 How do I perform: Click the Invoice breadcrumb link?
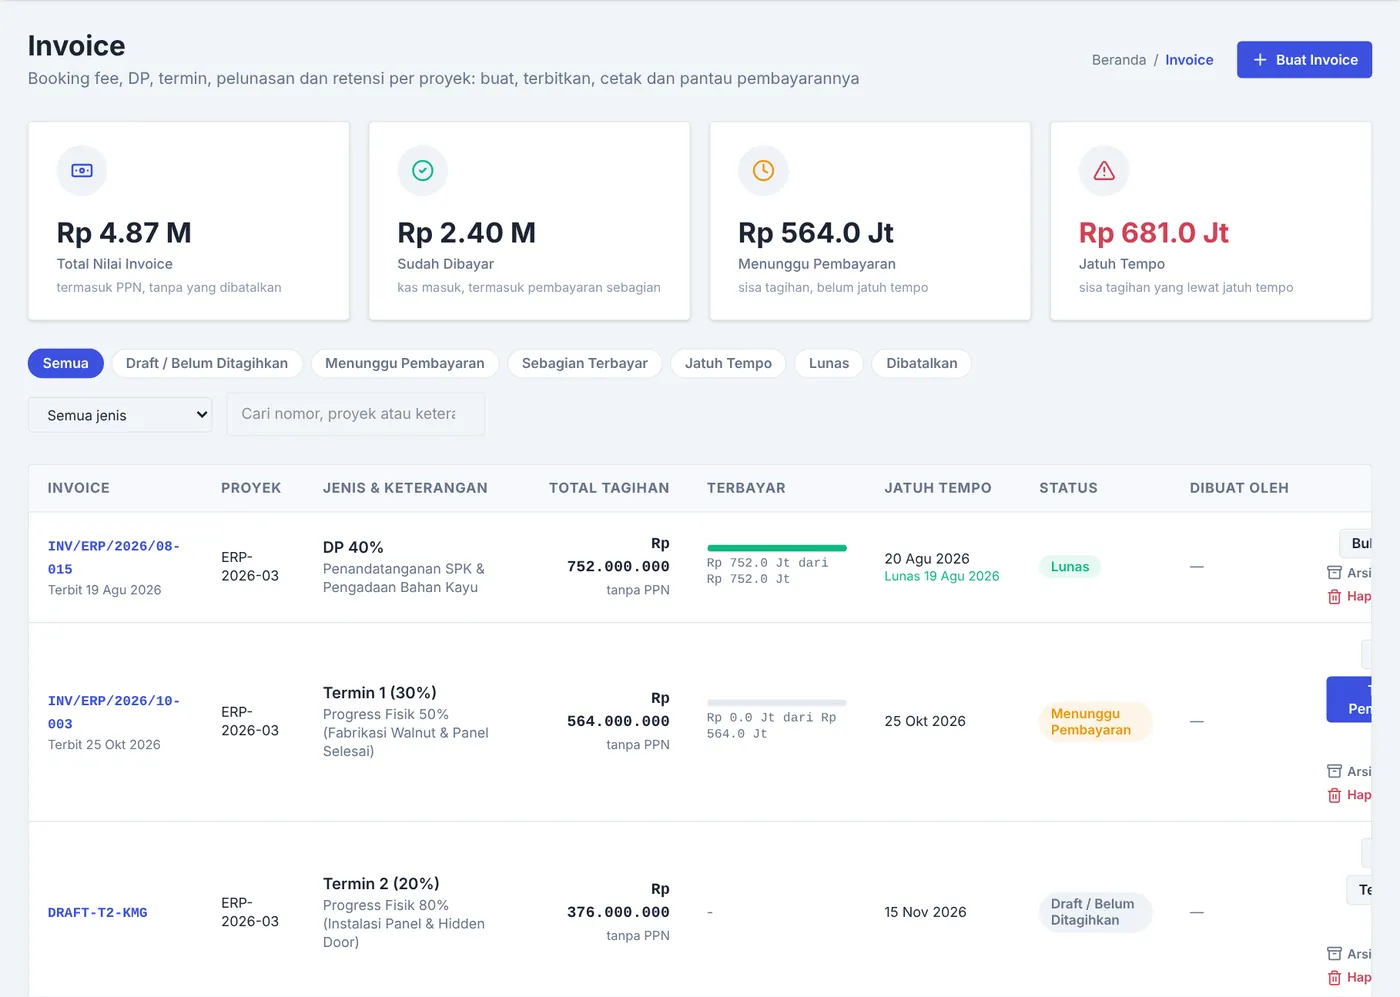(1189, 60)
